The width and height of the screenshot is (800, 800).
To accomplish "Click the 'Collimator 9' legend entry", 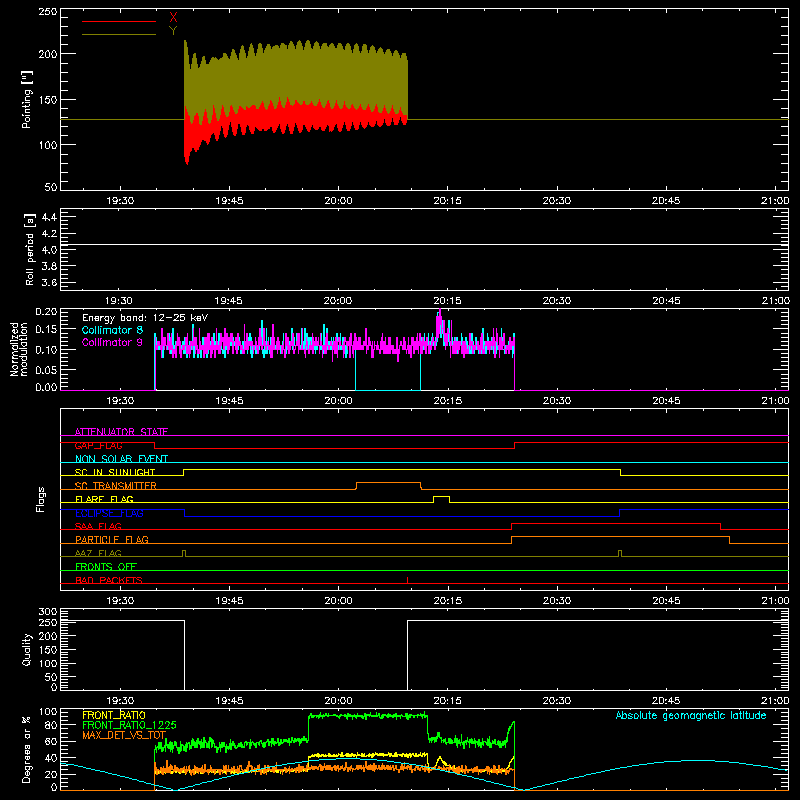I will click(x=112, y=342).
